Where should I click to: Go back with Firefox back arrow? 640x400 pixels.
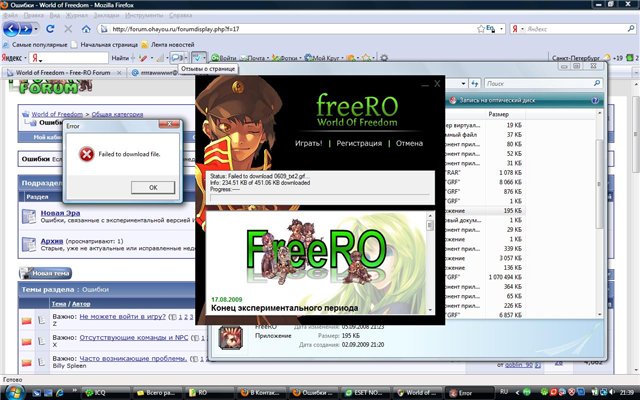[x=11, y=29]
